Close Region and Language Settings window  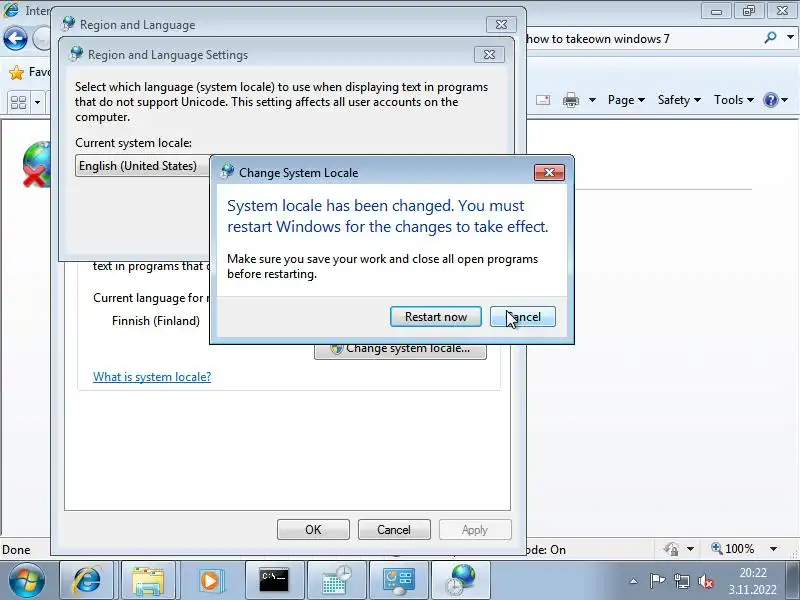(x=489, y=55)
